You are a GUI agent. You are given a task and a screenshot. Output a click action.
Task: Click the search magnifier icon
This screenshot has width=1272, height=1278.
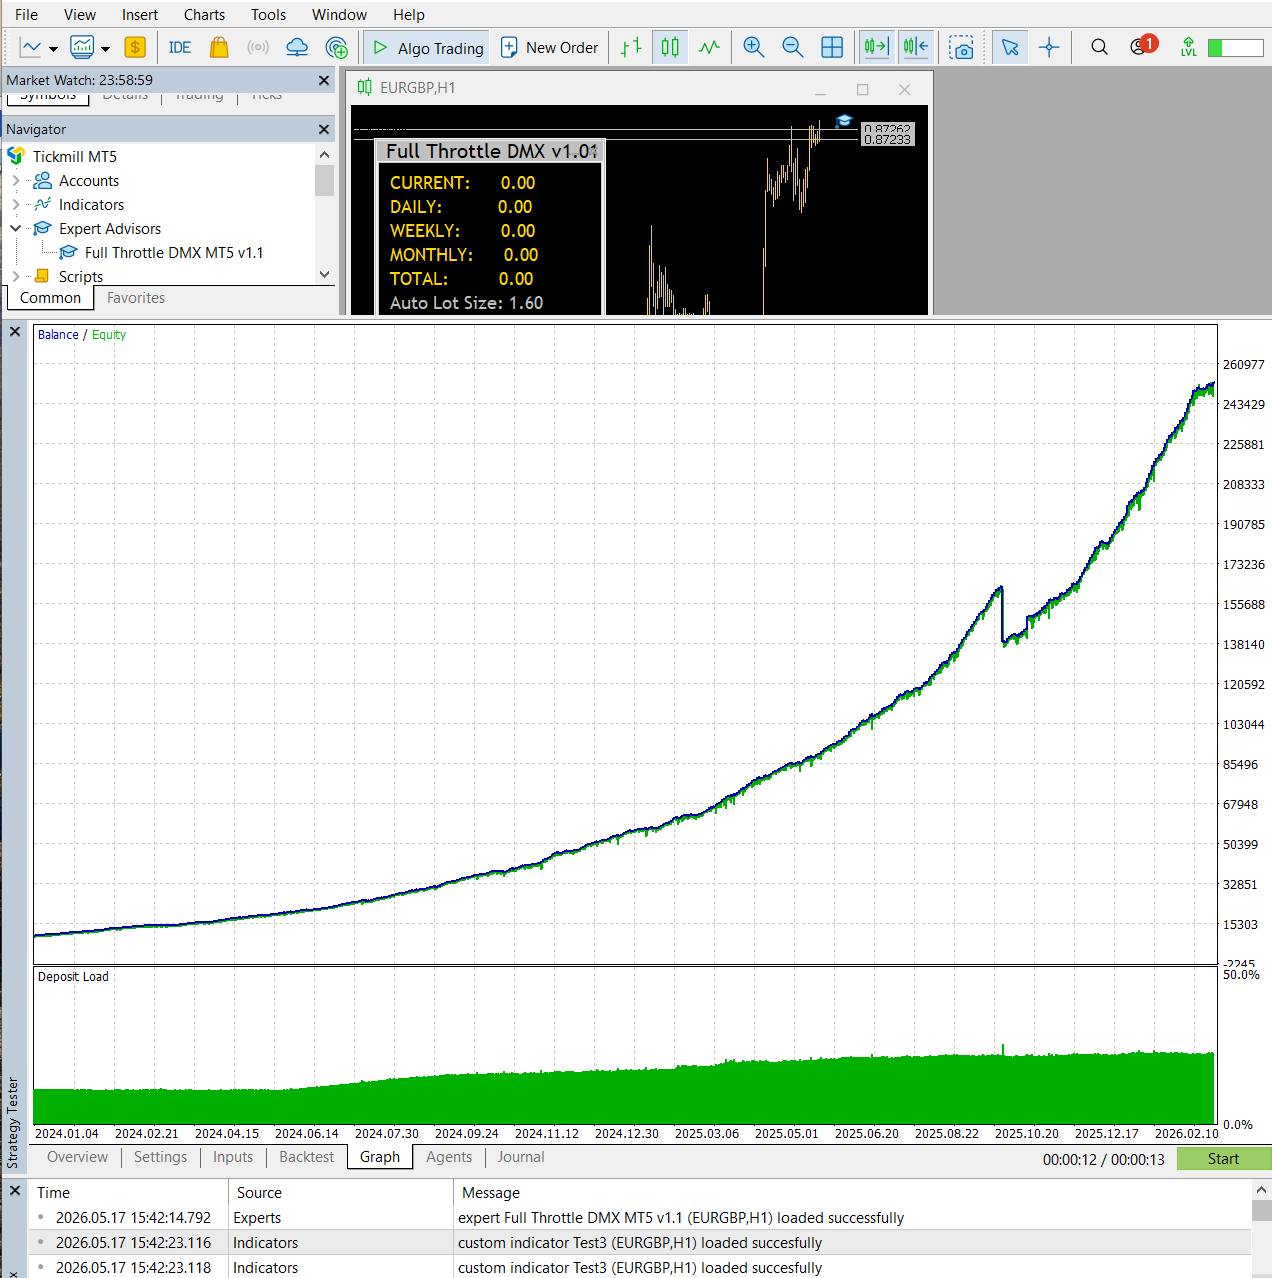click(x=1099, y=47)
